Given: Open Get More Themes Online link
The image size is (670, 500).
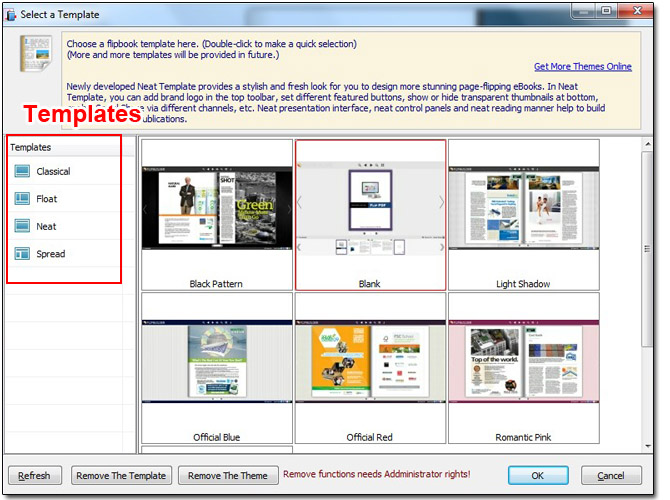Looking at the screenshot, I should (x=583, y=66).
